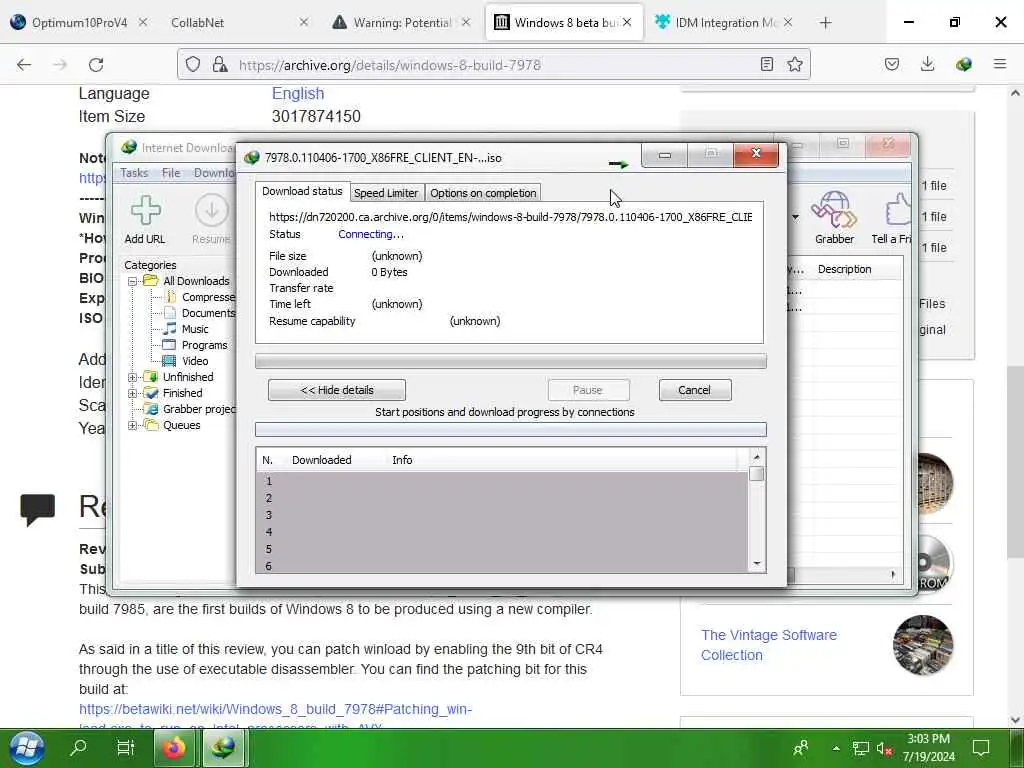Select the Music category in IDM

point(195,329)
